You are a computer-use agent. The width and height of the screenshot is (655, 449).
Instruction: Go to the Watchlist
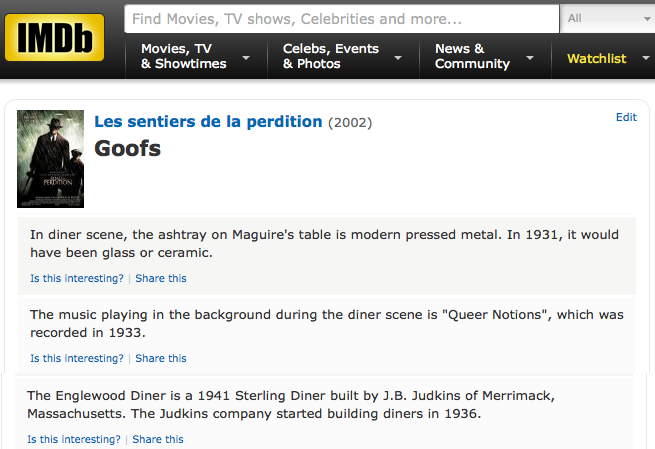click(x=597, y=58)
